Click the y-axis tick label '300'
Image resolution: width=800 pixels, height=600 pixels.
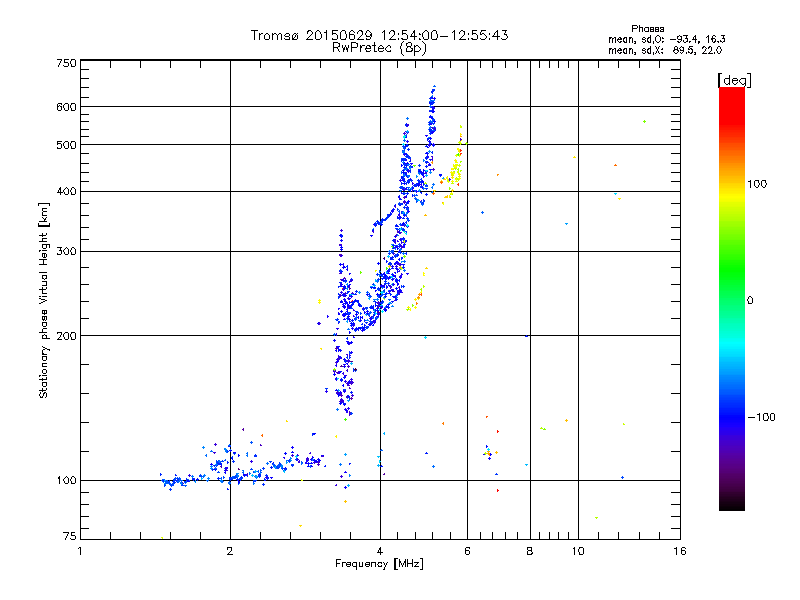66,252
